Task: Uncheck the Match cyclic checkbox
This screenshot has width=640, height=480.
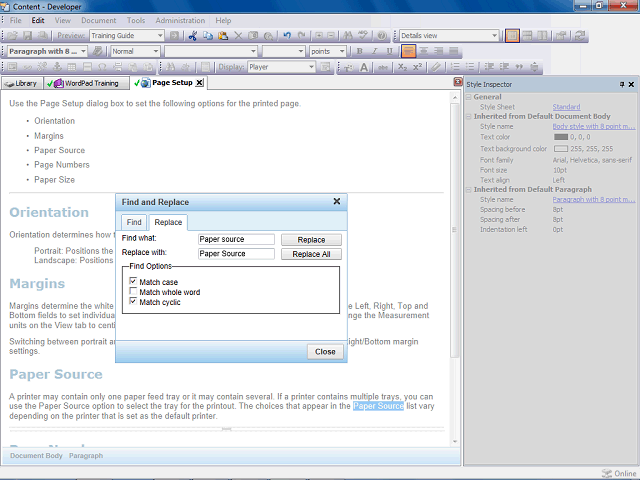Action: 133,301
